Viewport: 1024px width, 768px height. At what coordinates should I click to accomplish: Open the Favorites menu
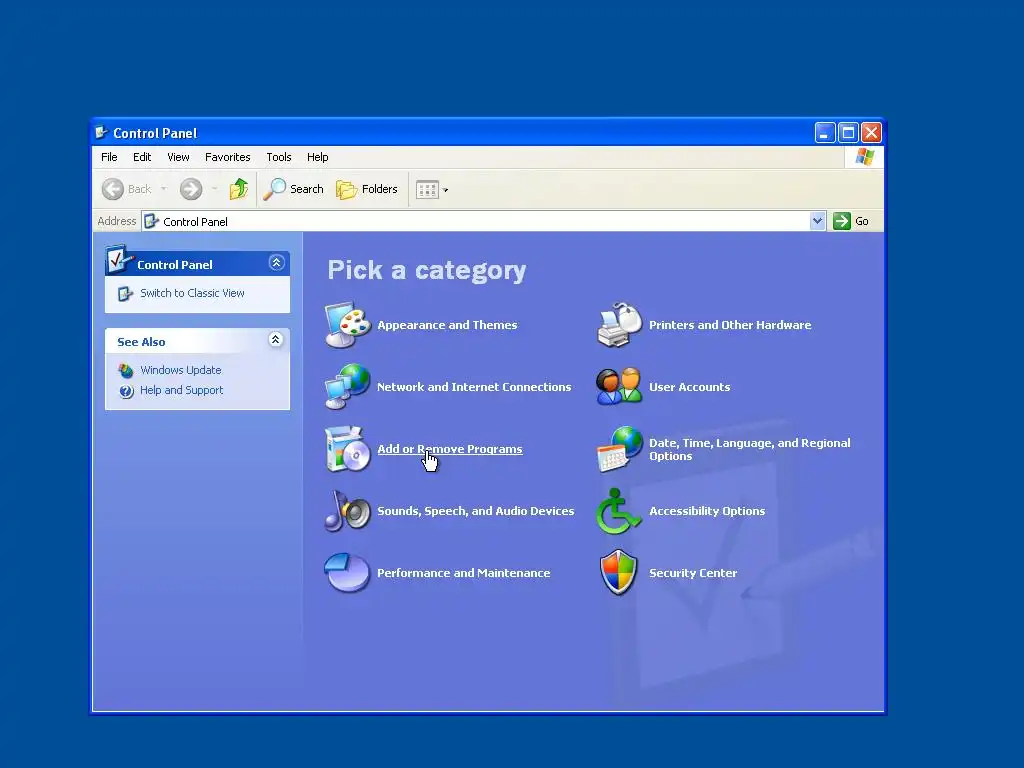click(x=227, y=157)
